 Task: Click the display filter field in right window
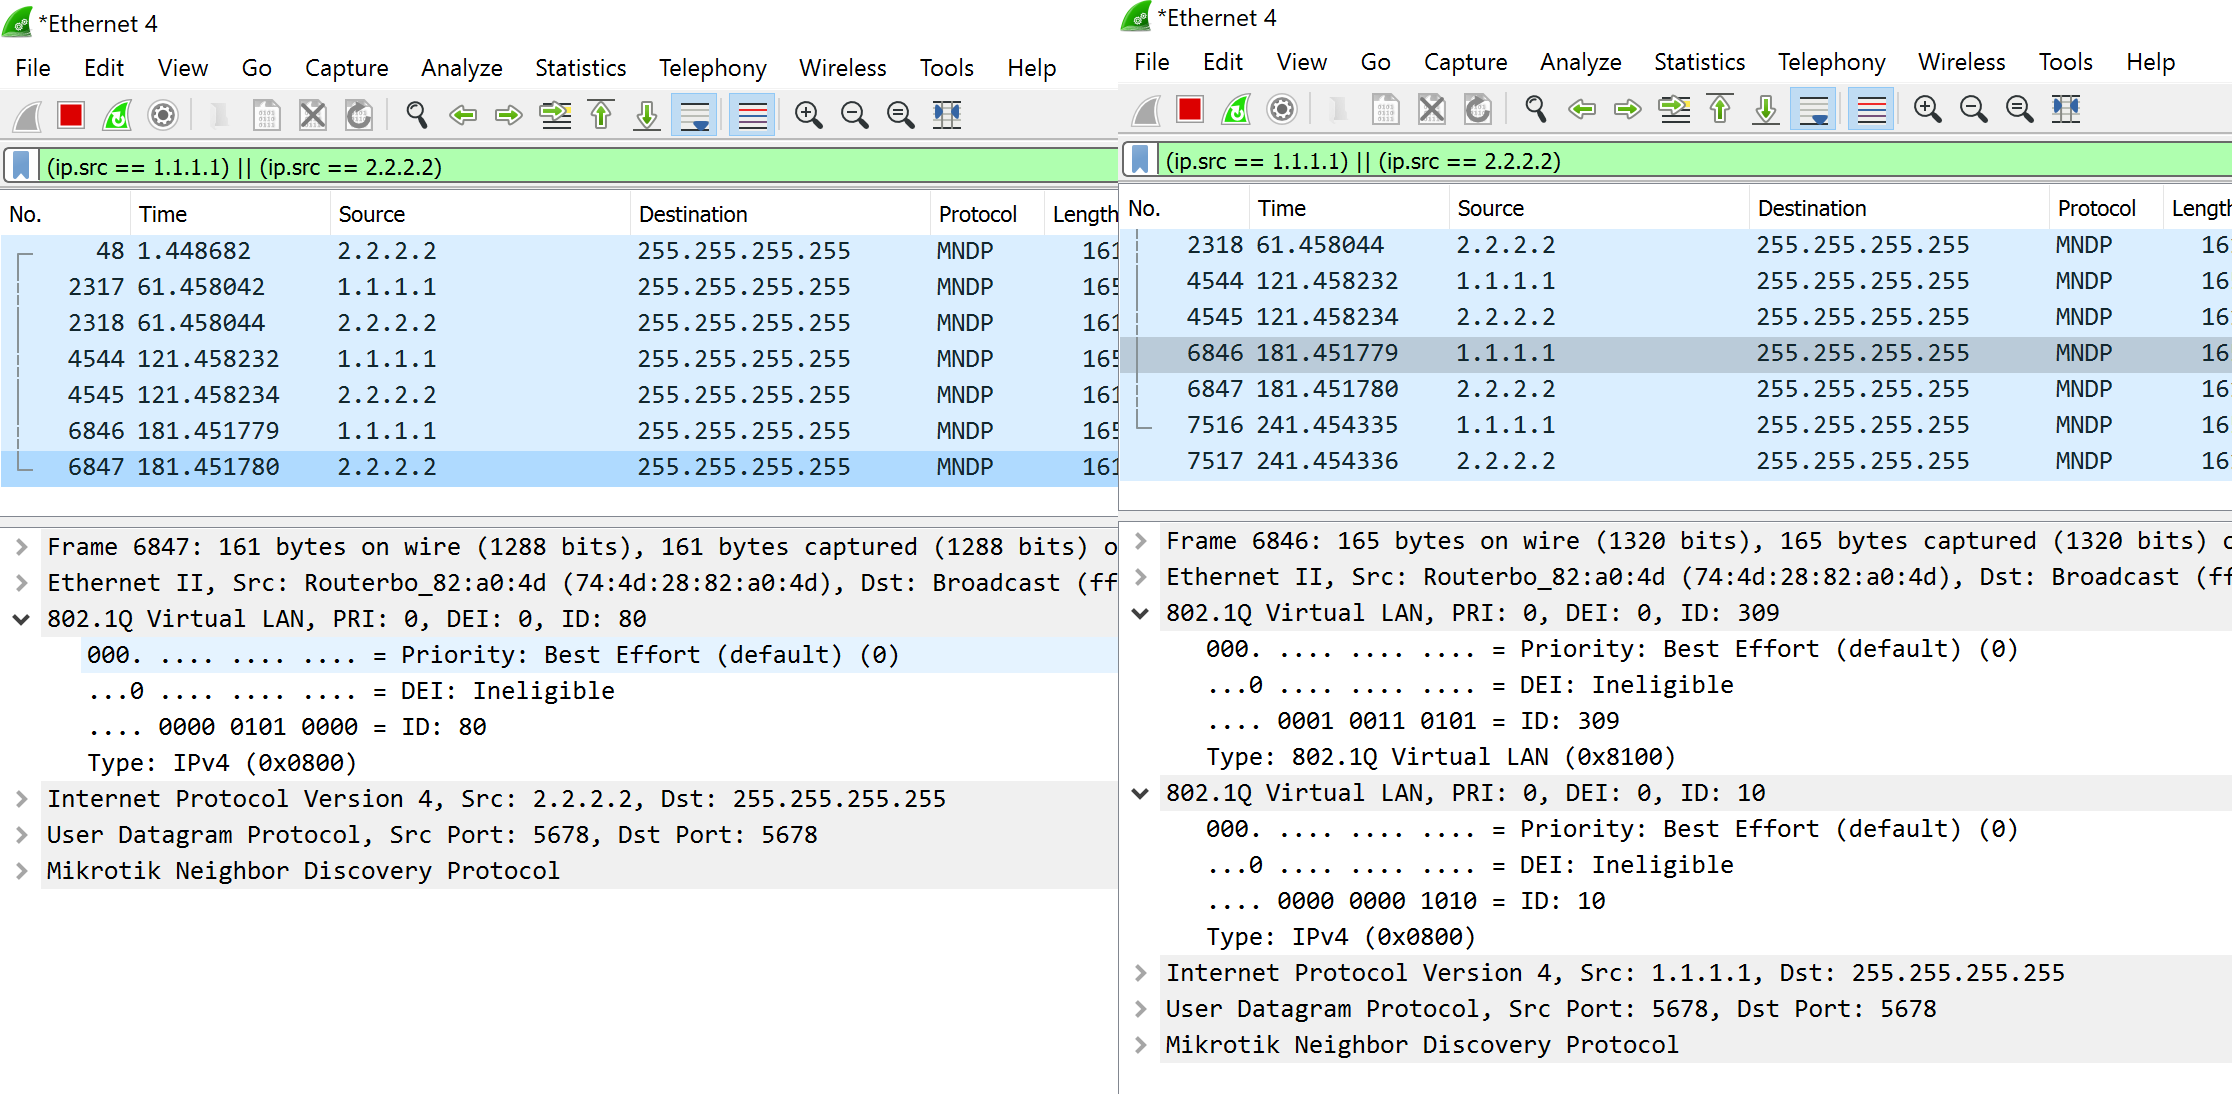tap(1695, 160)
